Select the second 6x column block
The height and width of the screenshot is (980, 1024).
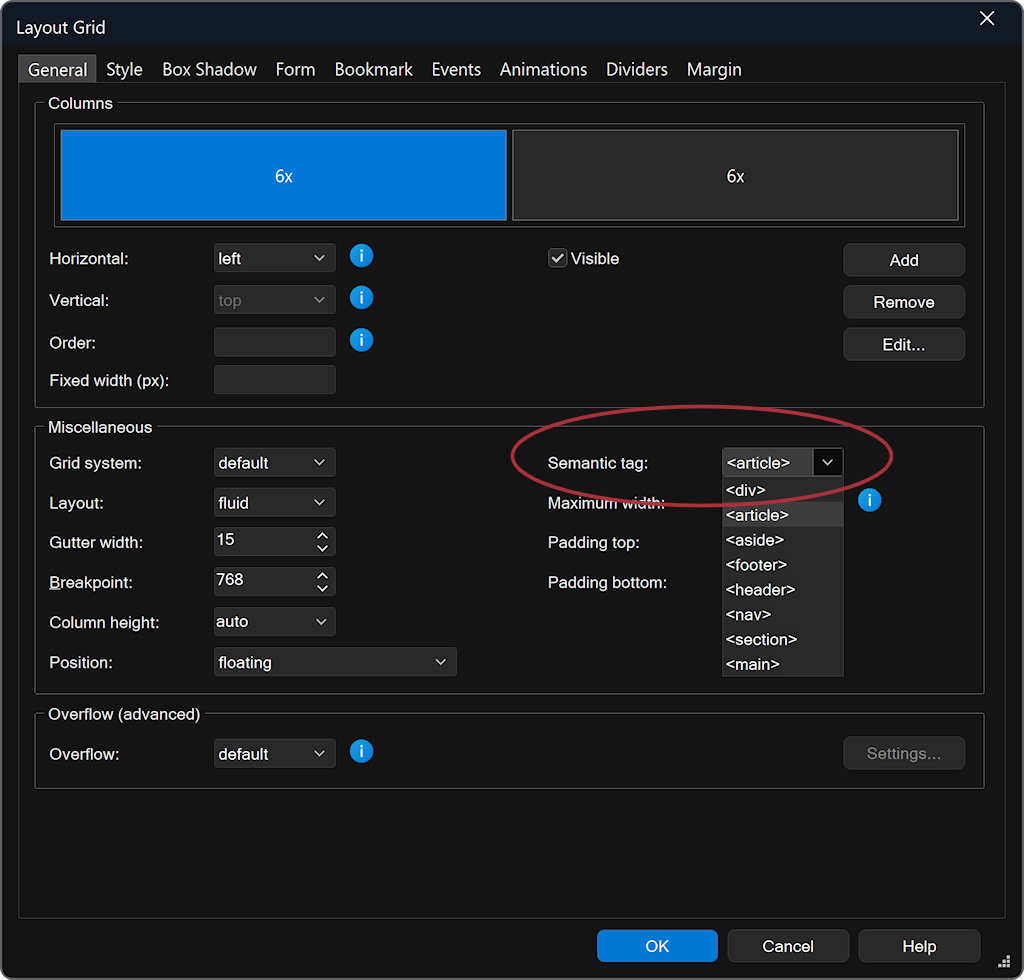click(x=735, y=176)
